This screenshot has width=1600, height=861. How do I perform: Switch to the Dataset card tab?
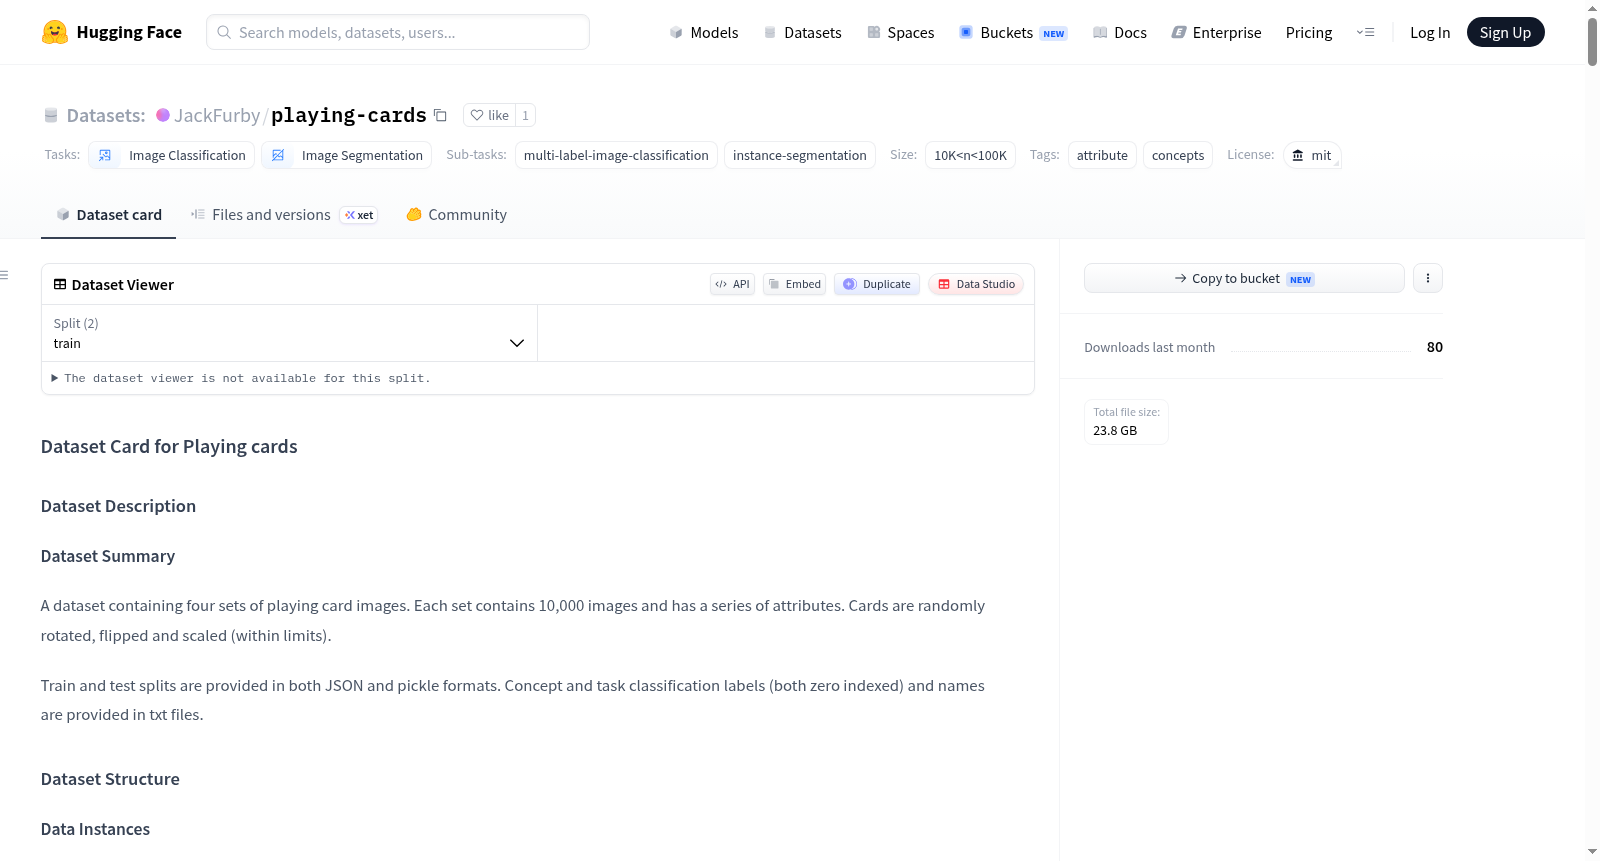point(108,215)
